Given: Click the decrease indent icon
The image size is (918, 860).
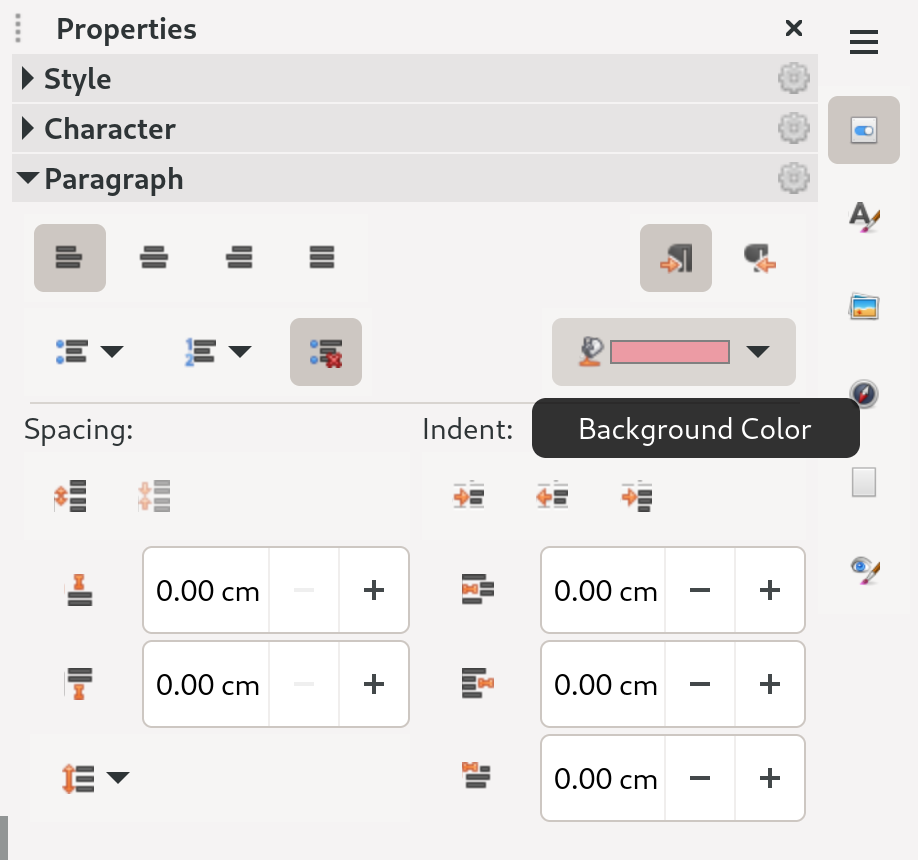Looking at the screenshot, I should pos(552,495).
